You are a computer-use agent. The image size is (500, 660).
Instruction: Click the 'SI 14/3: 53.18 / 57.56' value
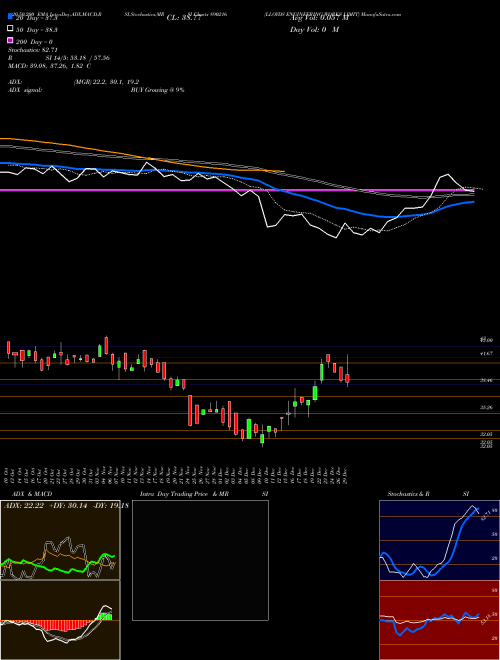pyautogui.click(x=77, y=58)
